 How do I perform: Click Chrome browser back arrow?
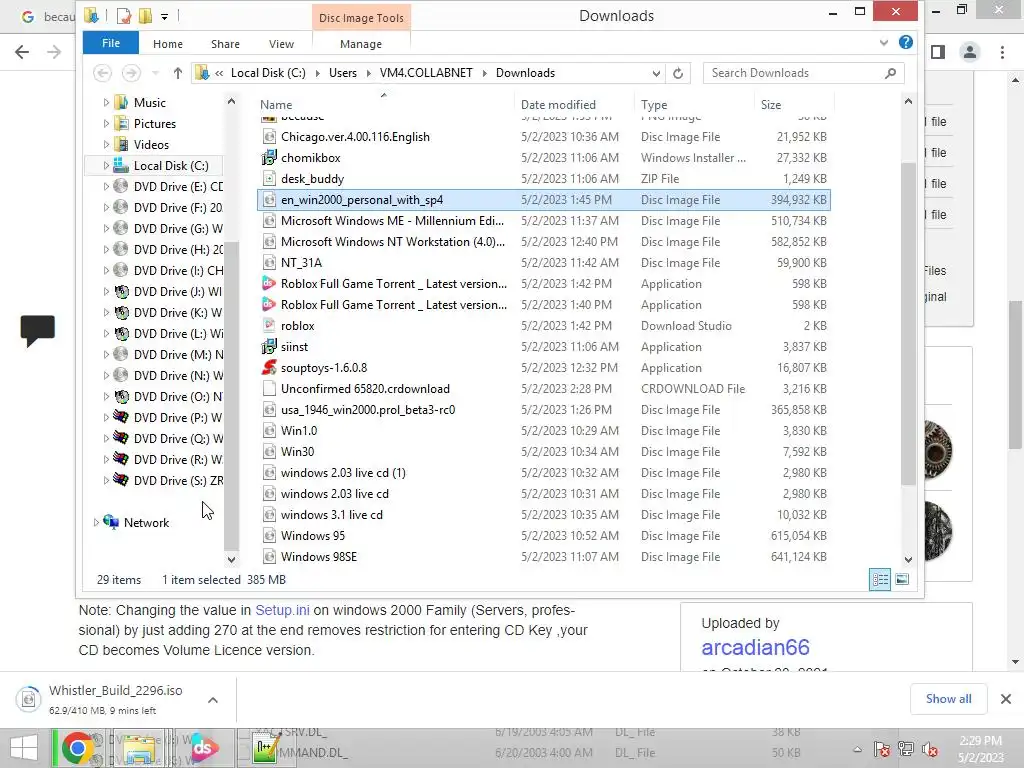pyautogui.click(x=22, y=52)
